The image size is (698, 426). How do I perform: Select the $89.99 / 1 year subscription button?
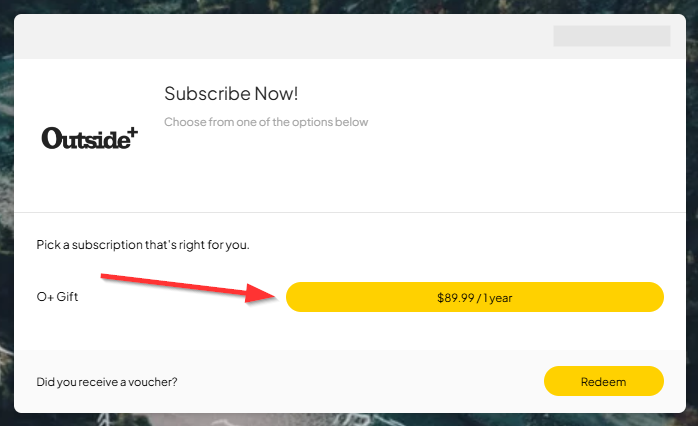[475, 297]
